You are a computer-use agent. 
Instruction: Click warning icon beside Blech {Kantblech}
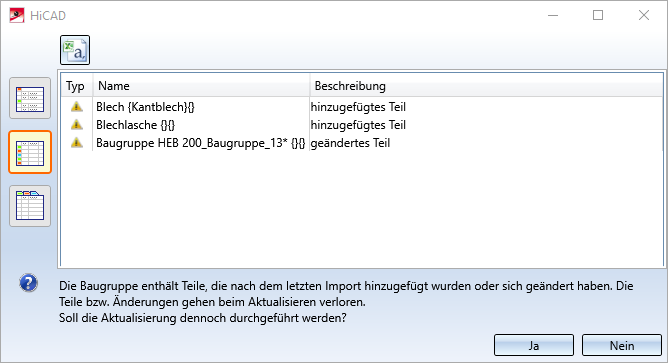pyautogui.click(x=77, y=107)
